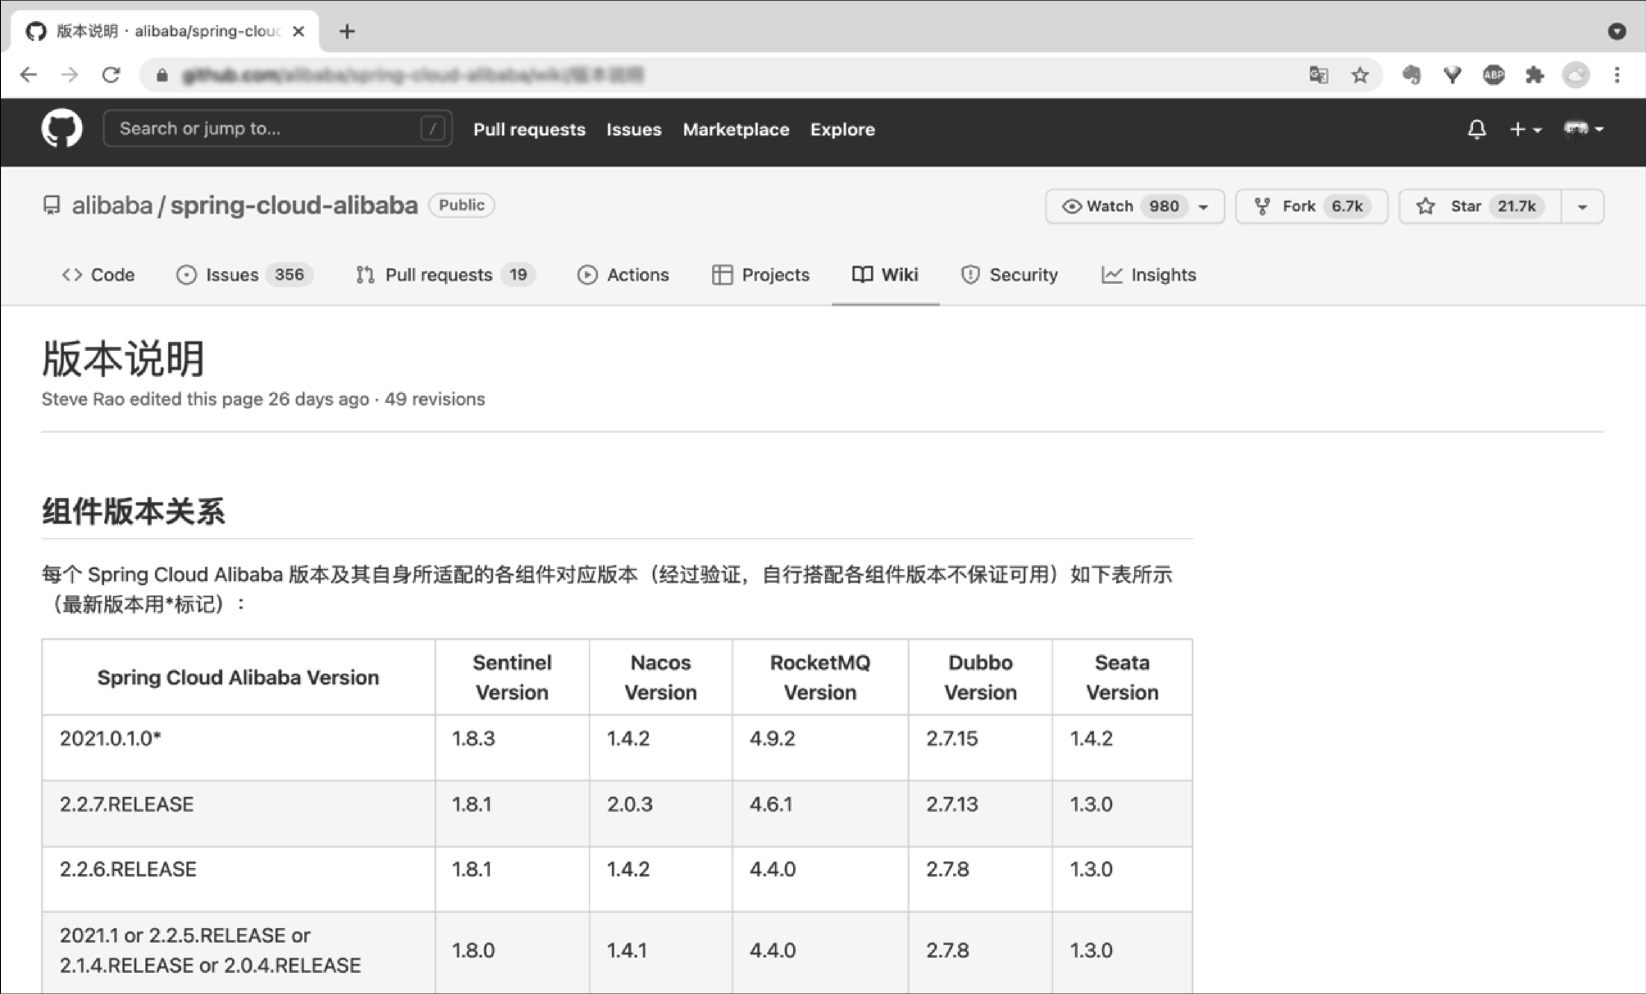Screen dimensions: 1646x994
Task: Click the 2.2.6.RELEASE version cell
Action: [238, 879]
